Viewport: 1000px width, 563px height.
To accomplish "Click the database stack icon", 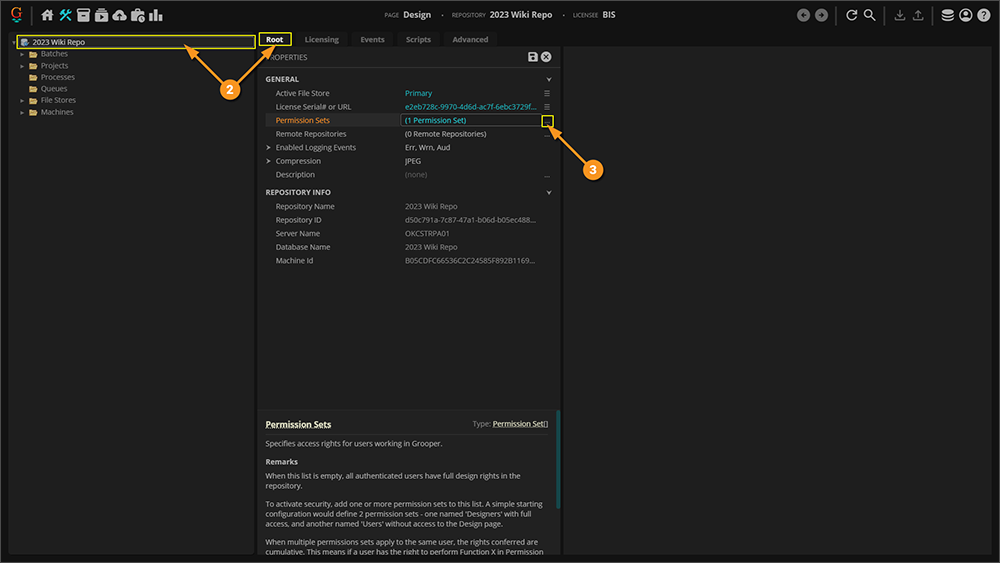I will (x=947, y=15).
